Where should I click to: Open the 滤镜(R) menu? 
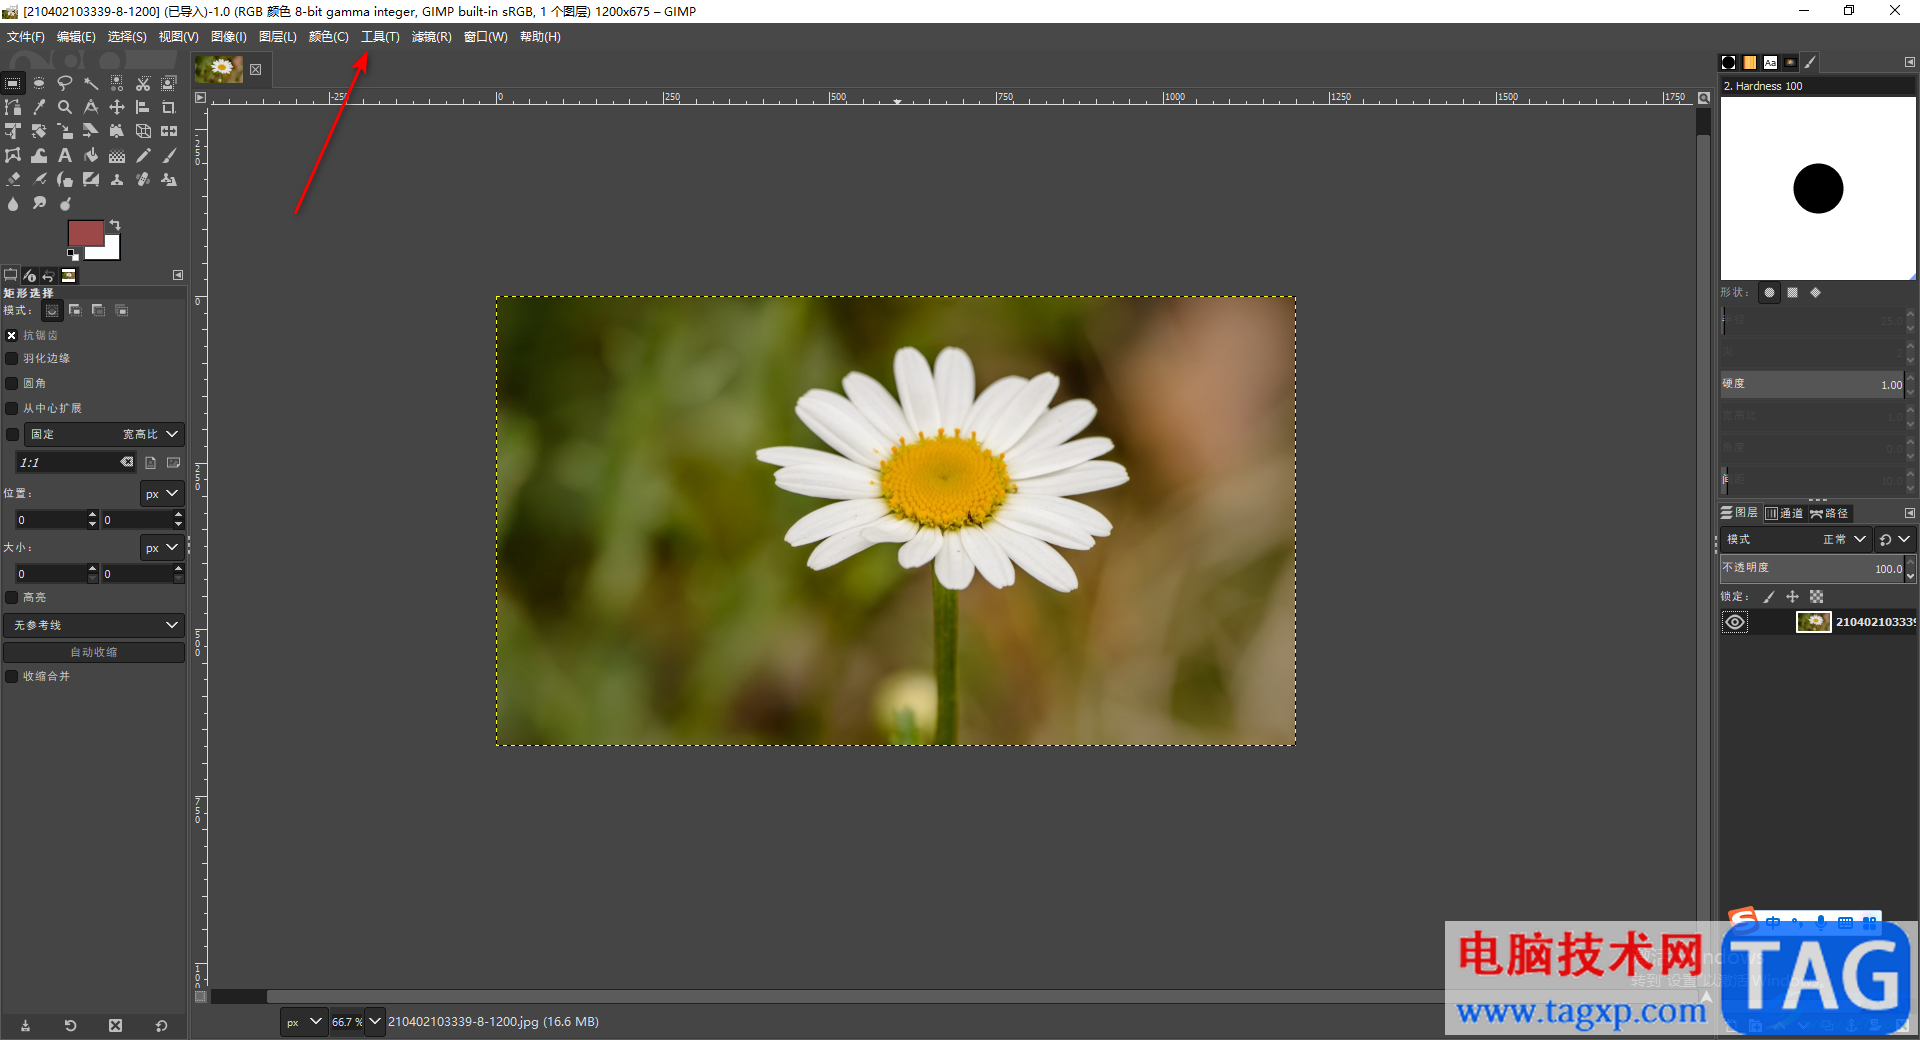click(x=431, y=37)
